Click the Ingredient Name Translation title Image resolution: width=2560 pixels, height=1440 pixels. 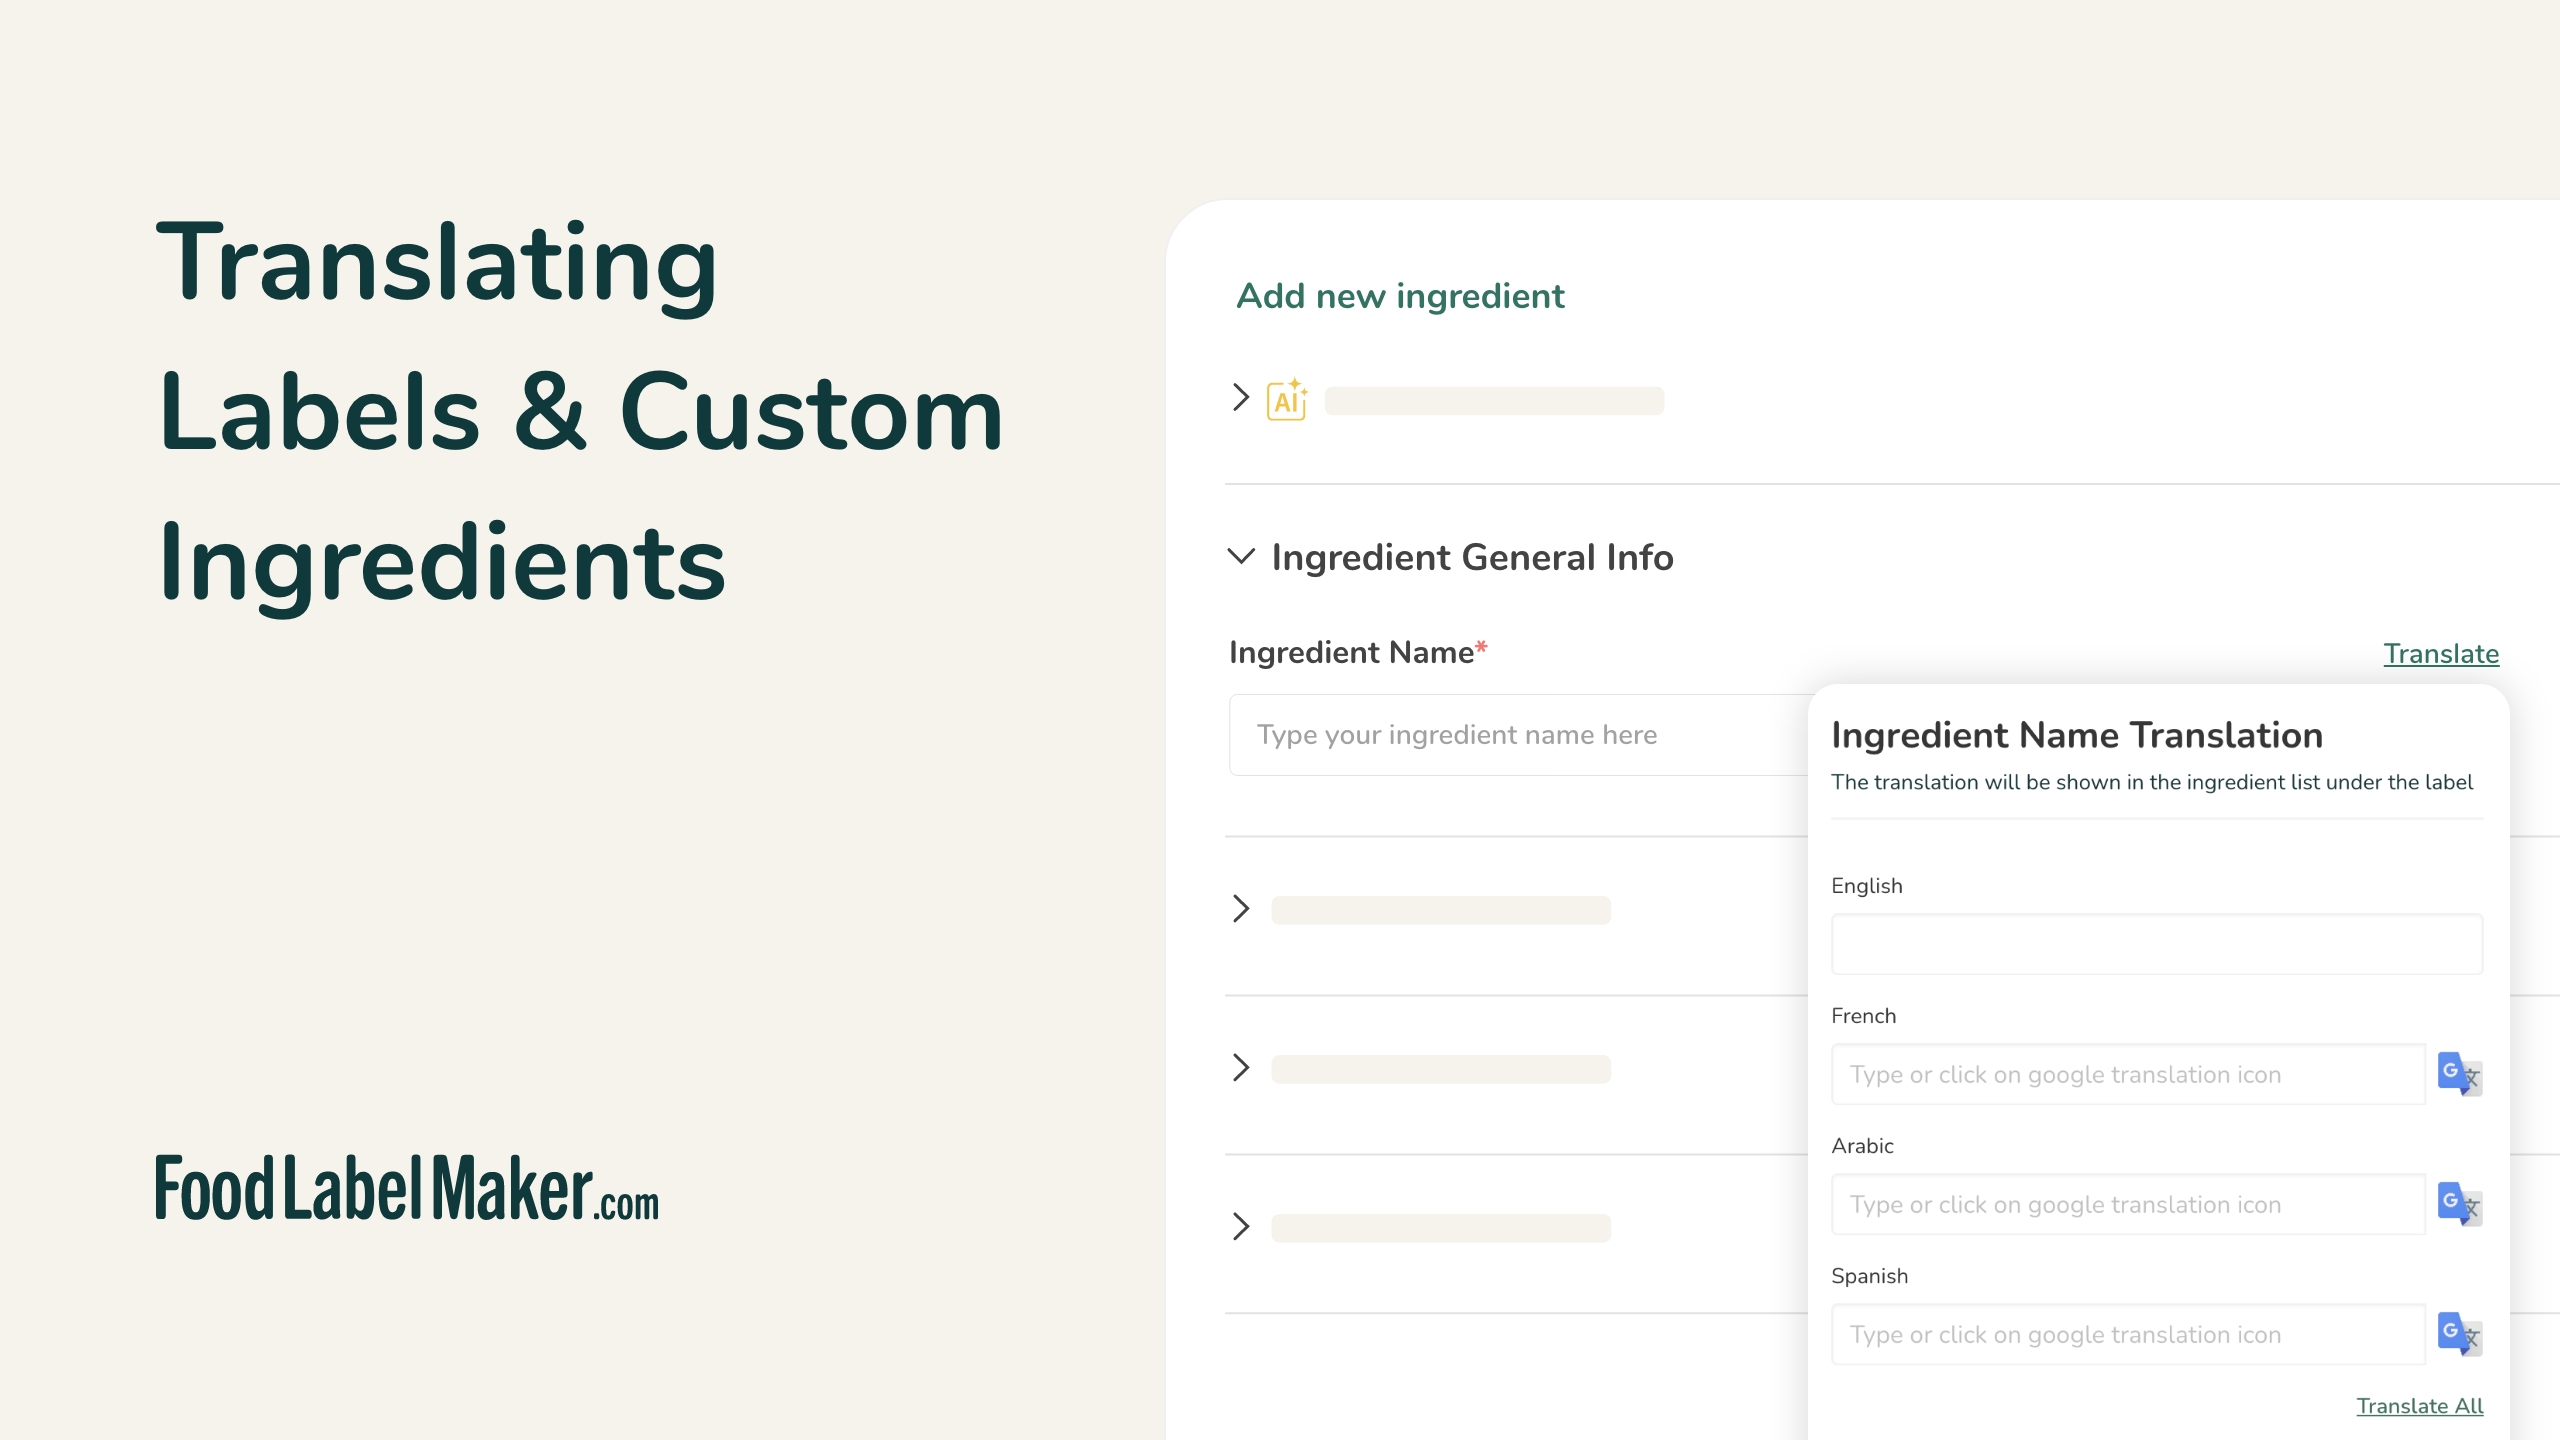(2076, 736)
